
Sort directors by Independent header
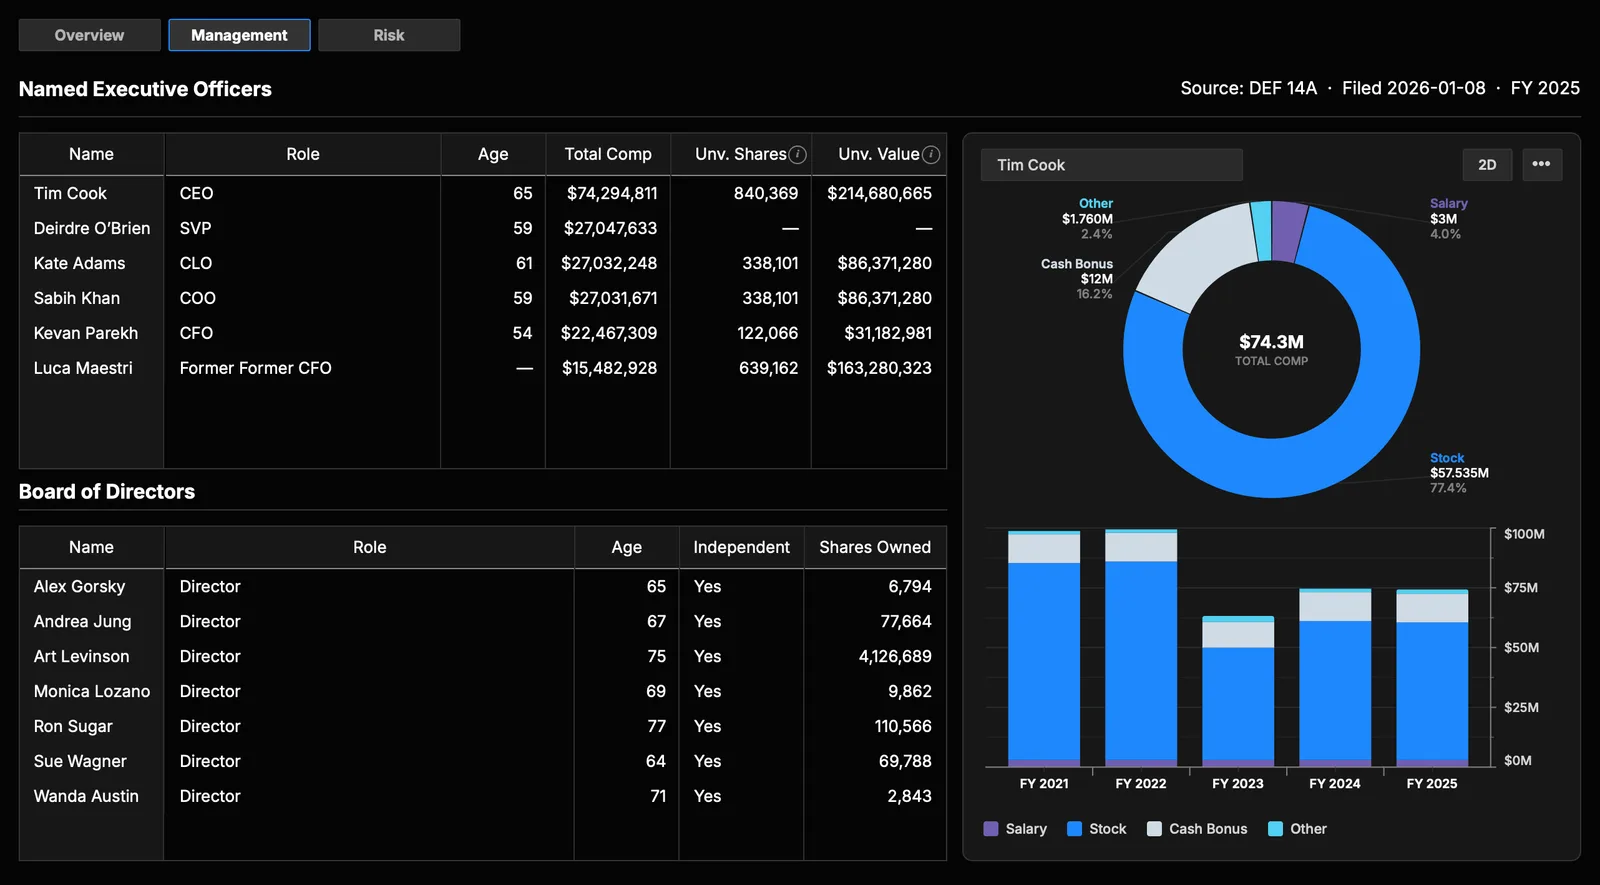click(741, 547)
